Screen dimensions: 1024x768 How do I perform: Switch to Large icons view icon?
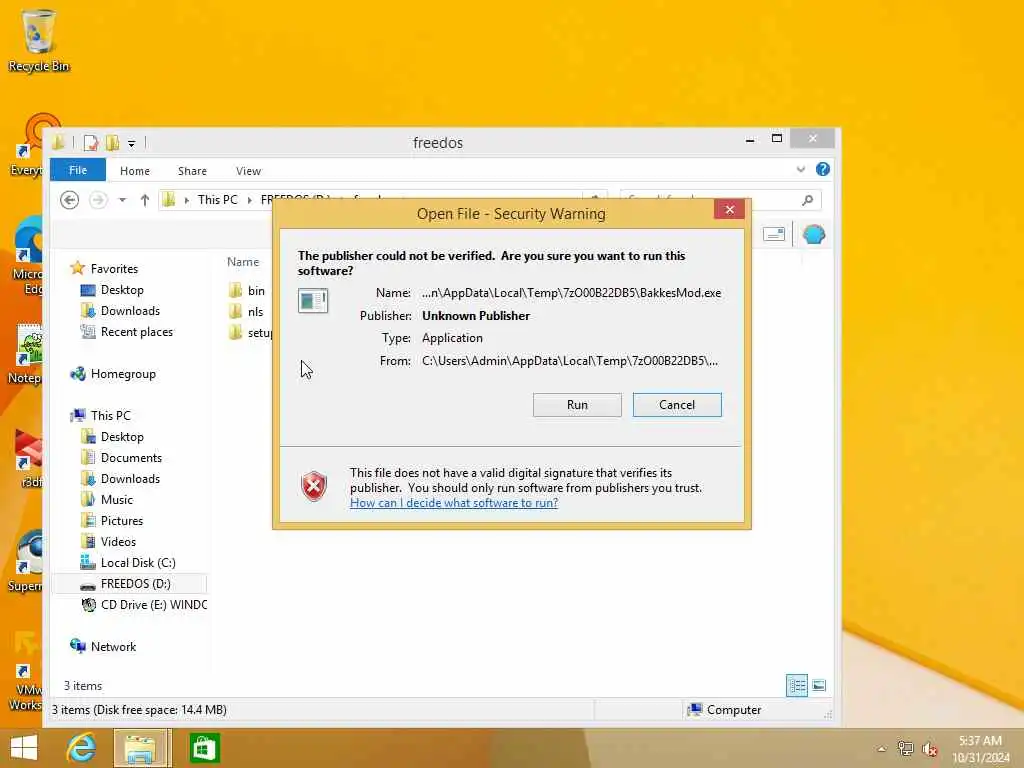tap(819, 686)
